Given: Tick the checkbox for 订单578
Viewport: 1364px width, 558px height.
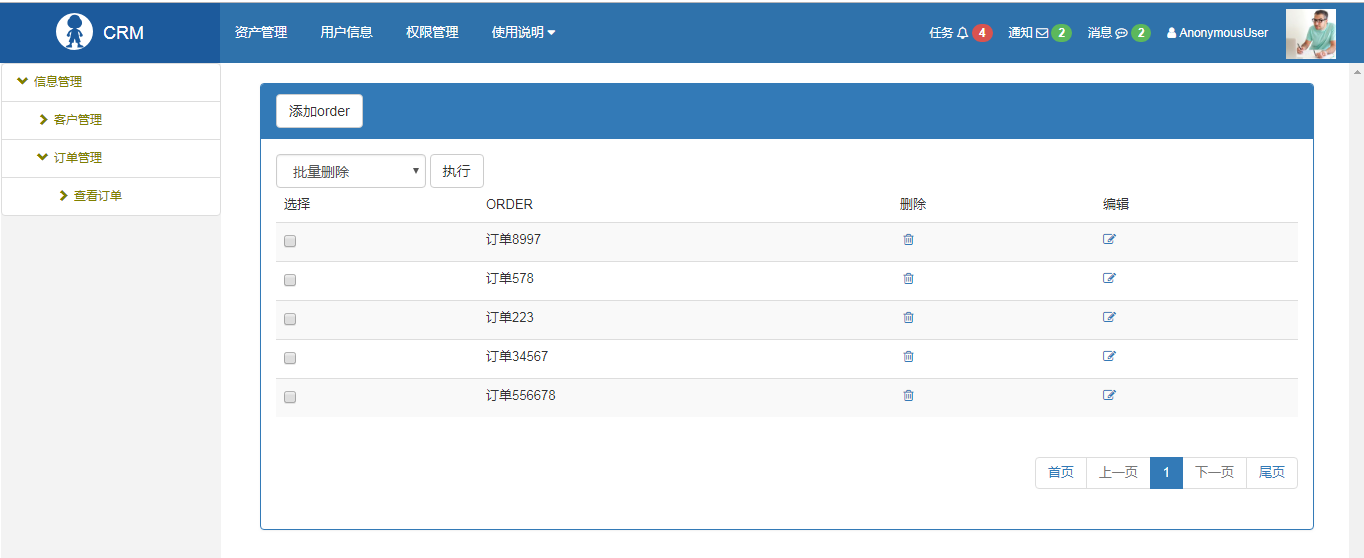Looking at the screenshot, I should pyautogui.click(x=290, y=280).
